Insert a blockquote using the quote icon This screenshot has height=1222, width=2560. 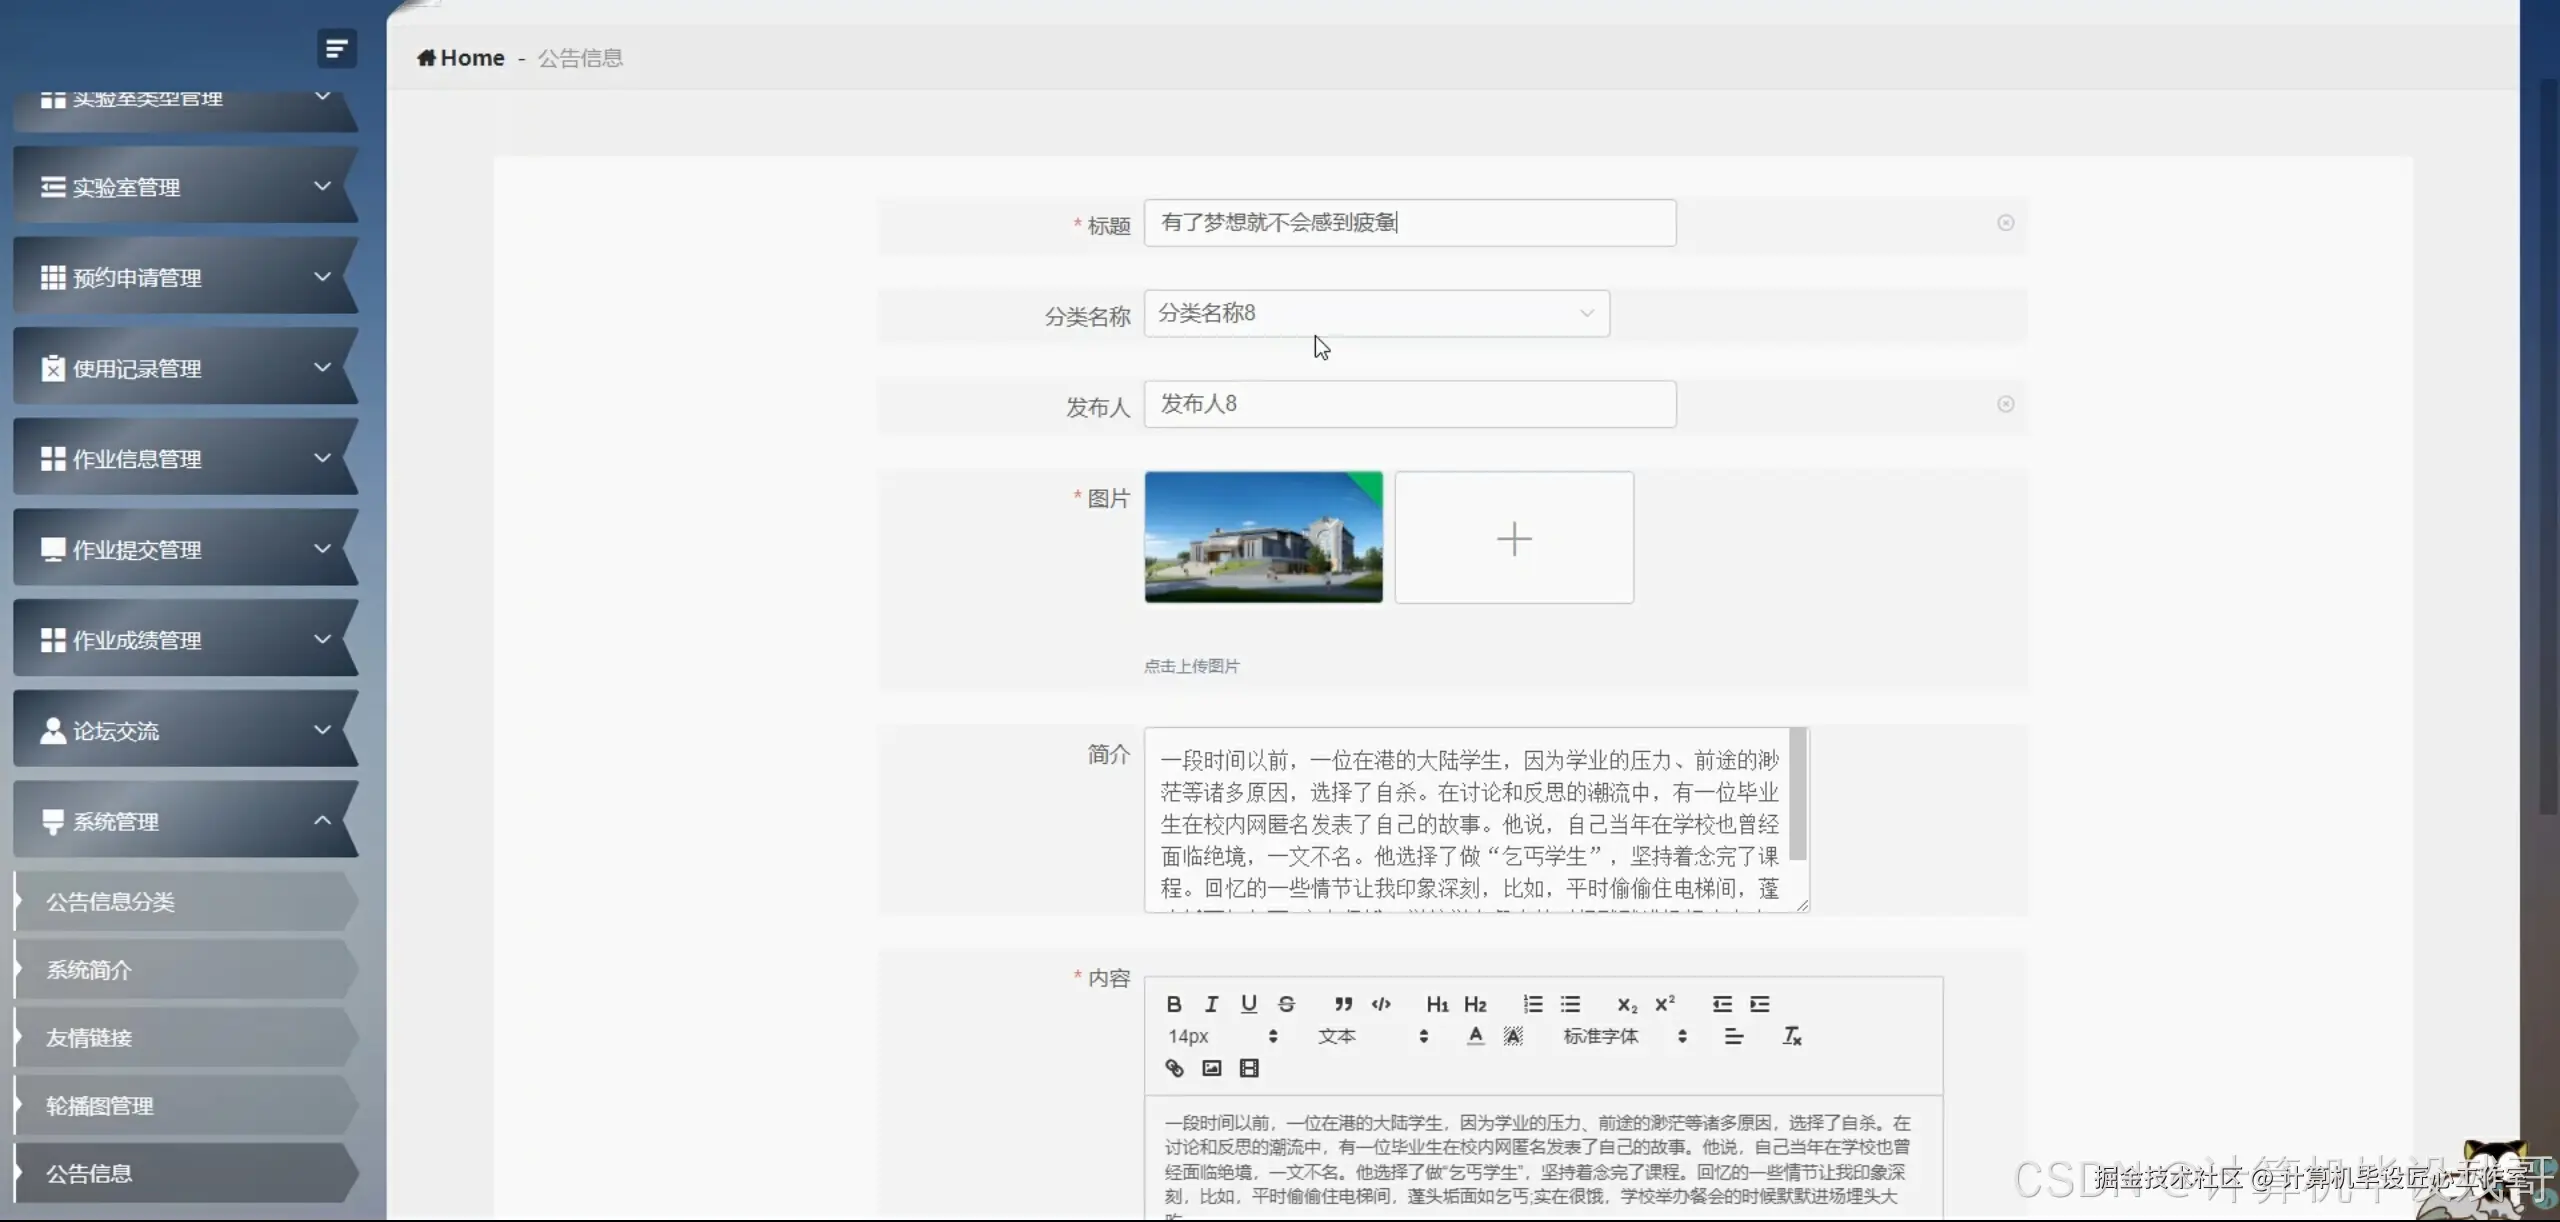tap(1344, 1004)
